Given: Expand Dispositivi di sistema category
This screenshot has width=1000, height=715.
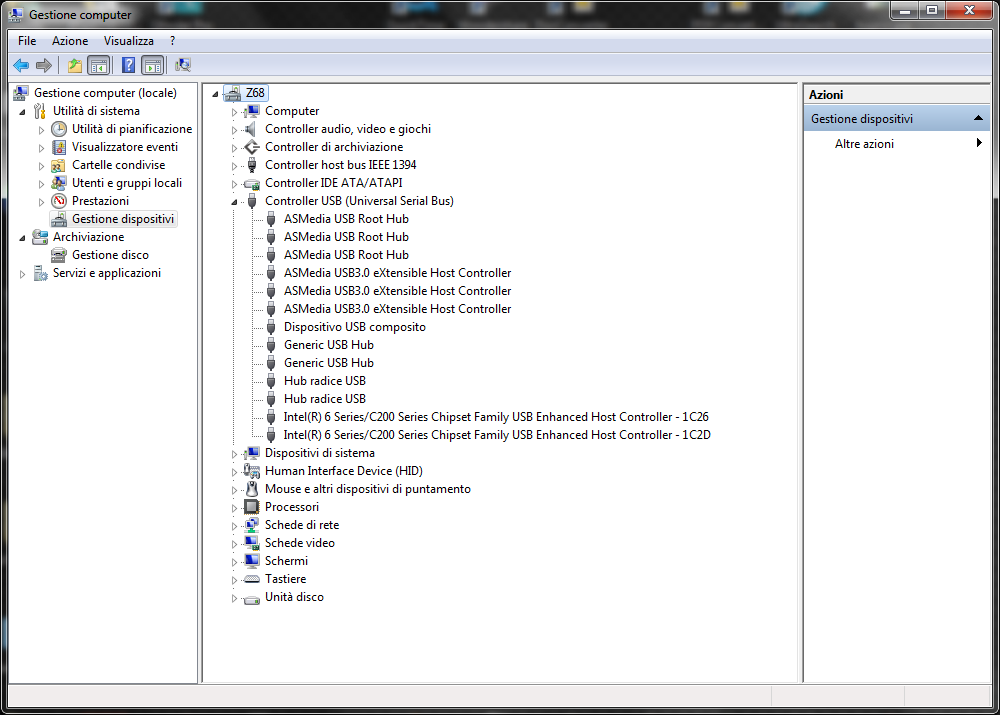Looking at the screenshot, I should click(234, 454).
